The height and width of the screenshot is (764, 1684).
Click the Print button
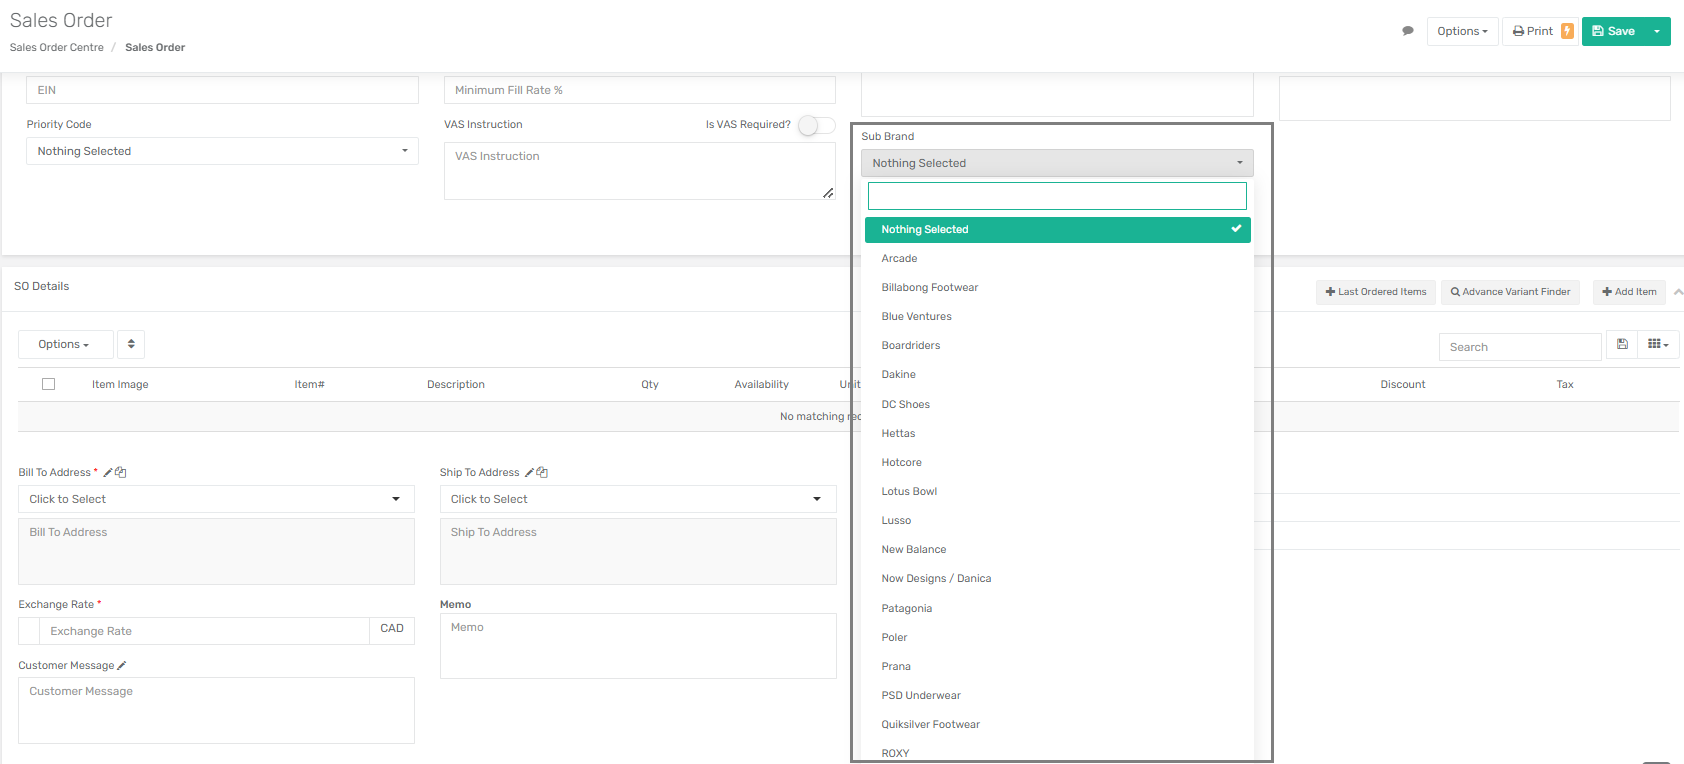pyautogui.click(x=1531, y=31)
